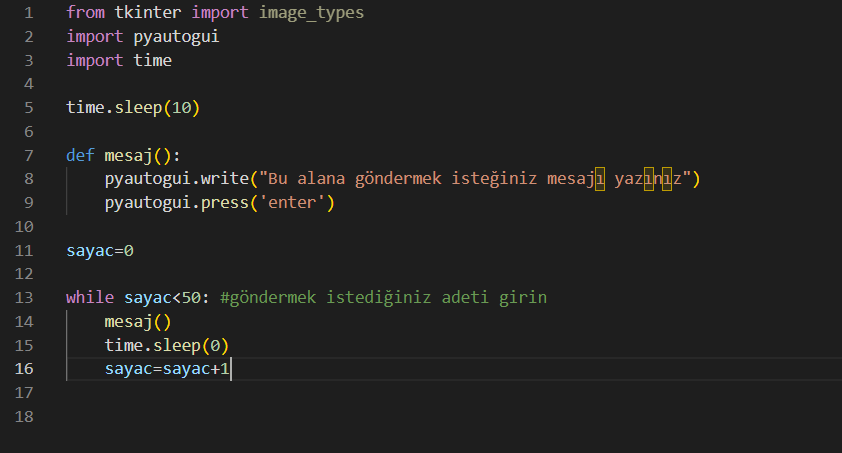Click the empty line 17 in editor
This screenshot has width=842, height=453.
tap(451, 393)
